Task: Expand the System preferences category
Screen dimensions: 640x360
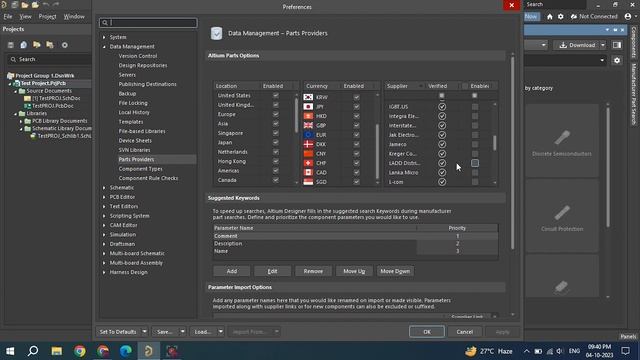Action: pos(104,37)
